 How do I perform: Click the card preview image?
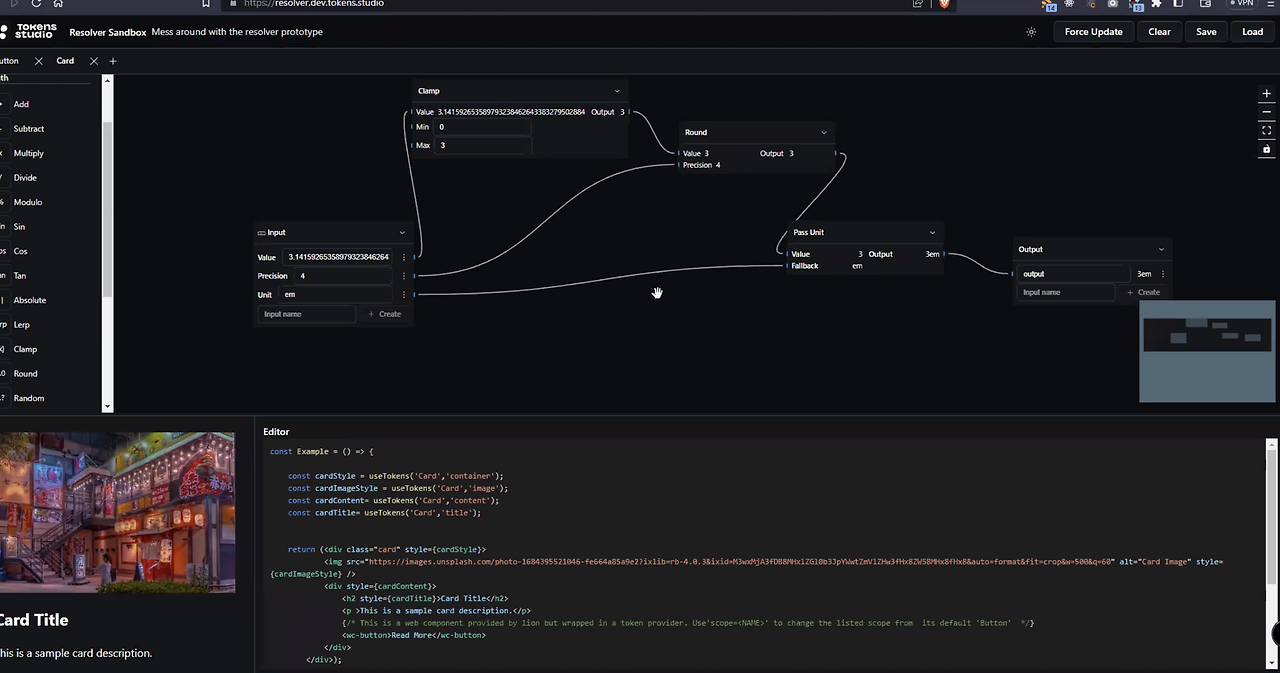point(117,512)
